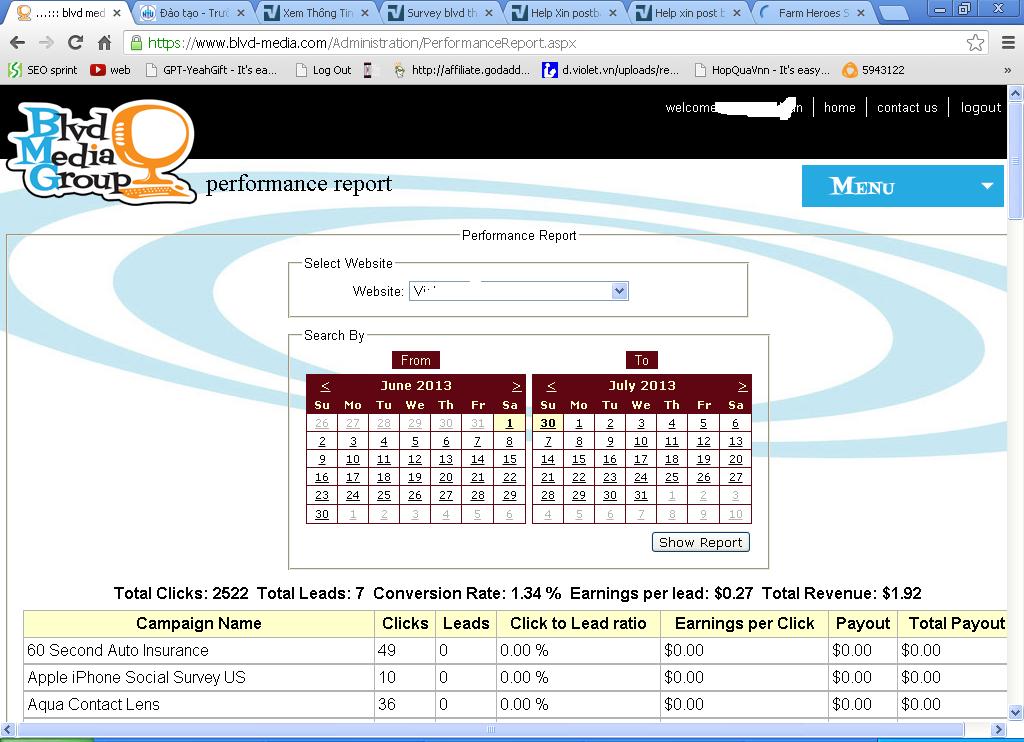
Task: Open the Log Out bookmark
Action: [x=323, y=70]
